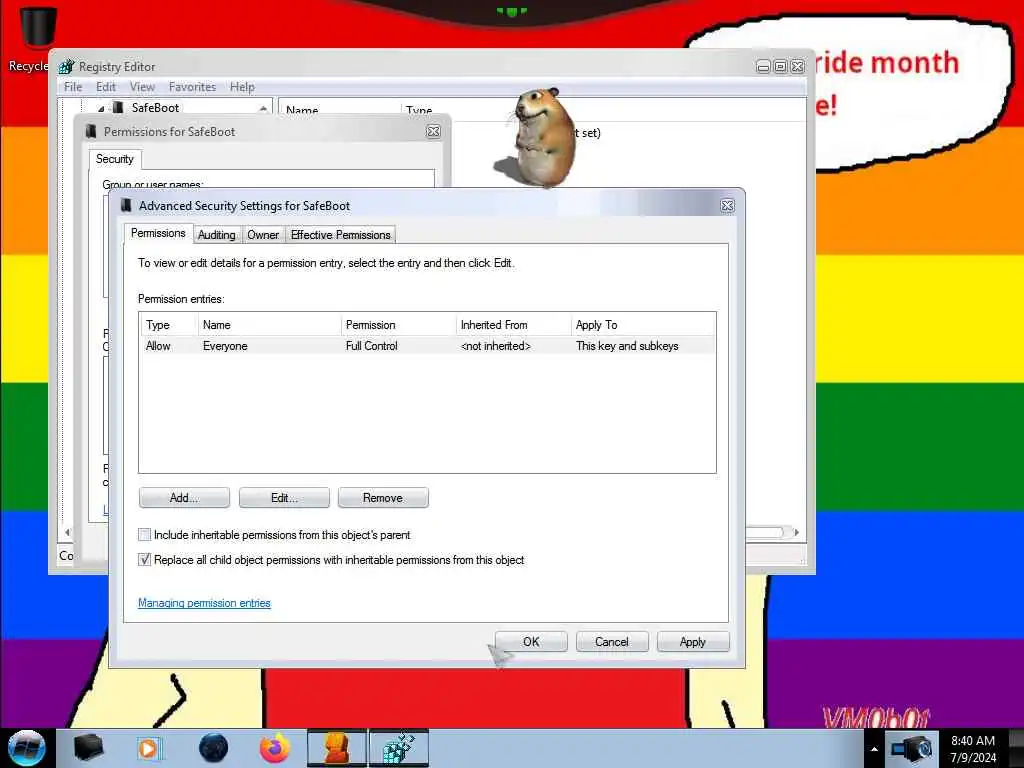The width and height of the screenshot is (1024, 768).
Task: Click the Type column header
Action: tap(168, 325)
